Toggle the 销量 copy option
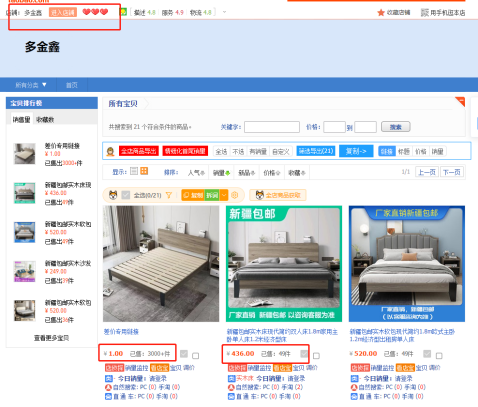 click(438, 152)
